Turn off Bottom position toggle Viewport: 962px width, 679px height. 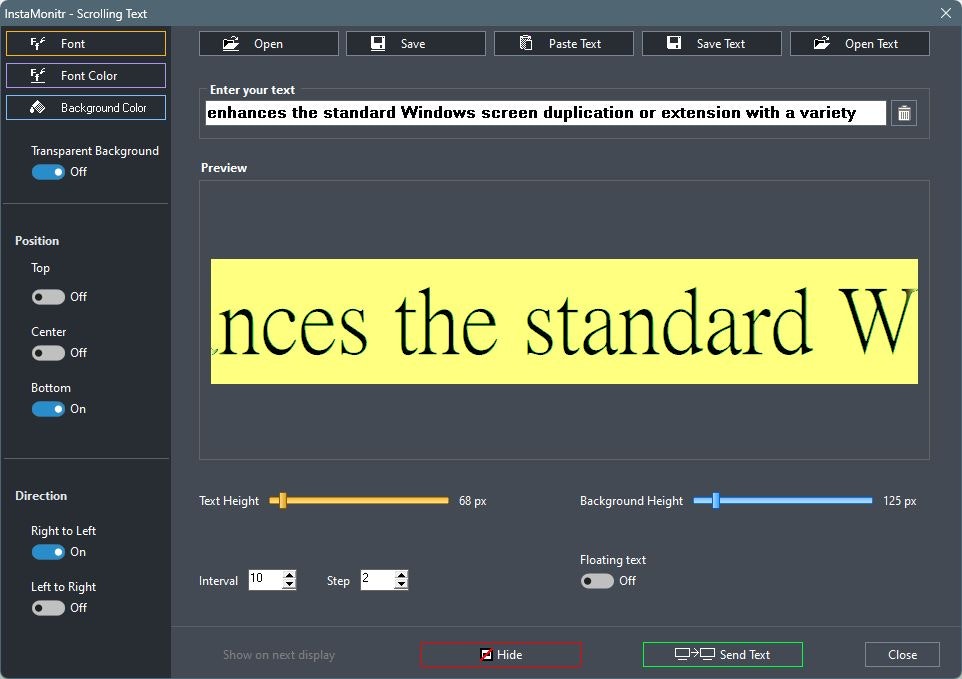click(48, 409)
